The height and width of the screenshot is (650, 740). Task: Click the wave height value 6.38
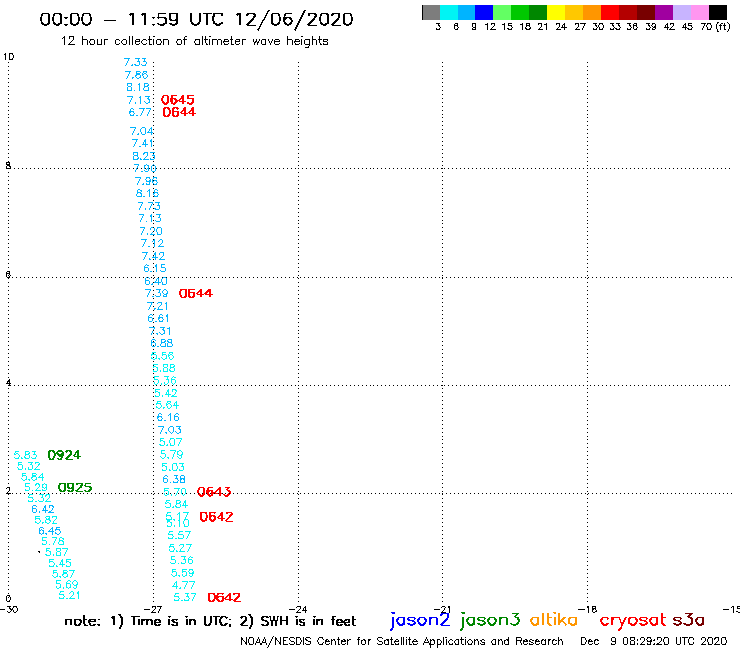(174, 480)
